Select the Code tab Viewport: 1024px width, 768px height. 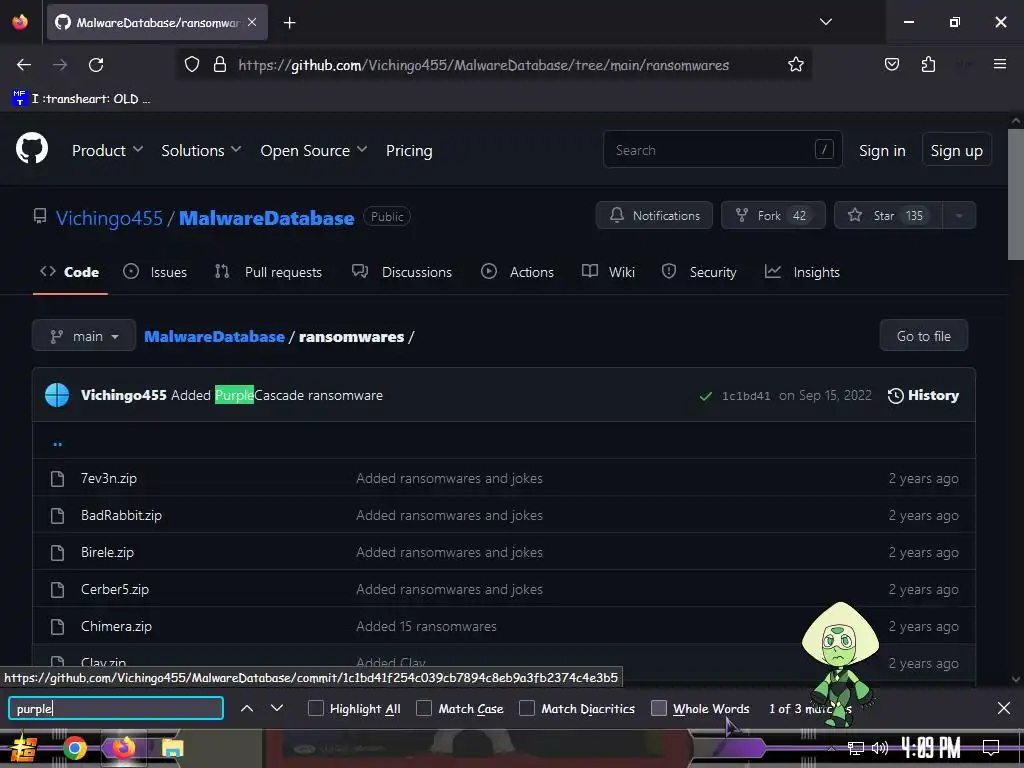[70, 272]
